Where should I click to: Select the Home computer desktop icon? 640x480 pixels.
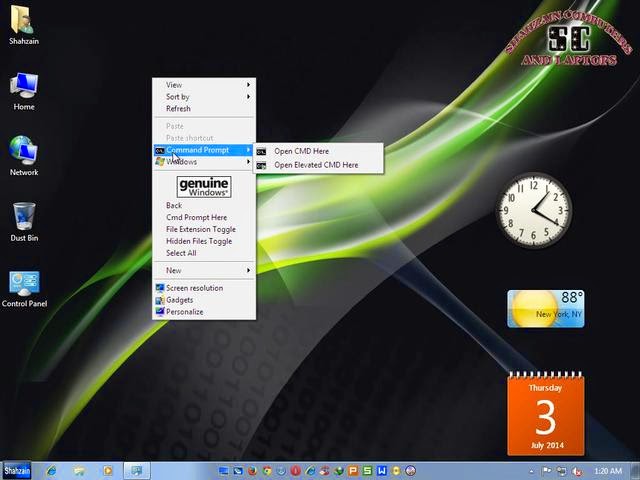pyautogui.click(x=24, y=91)
